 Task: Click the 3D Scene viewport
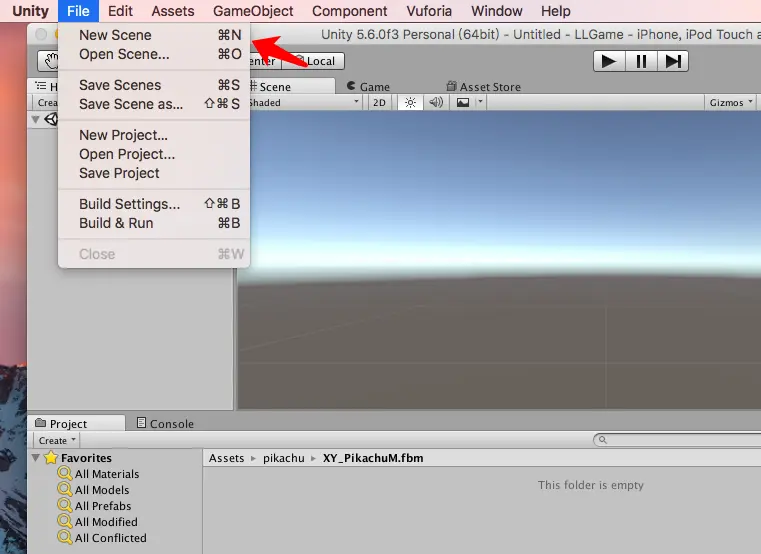pos(499,260)
